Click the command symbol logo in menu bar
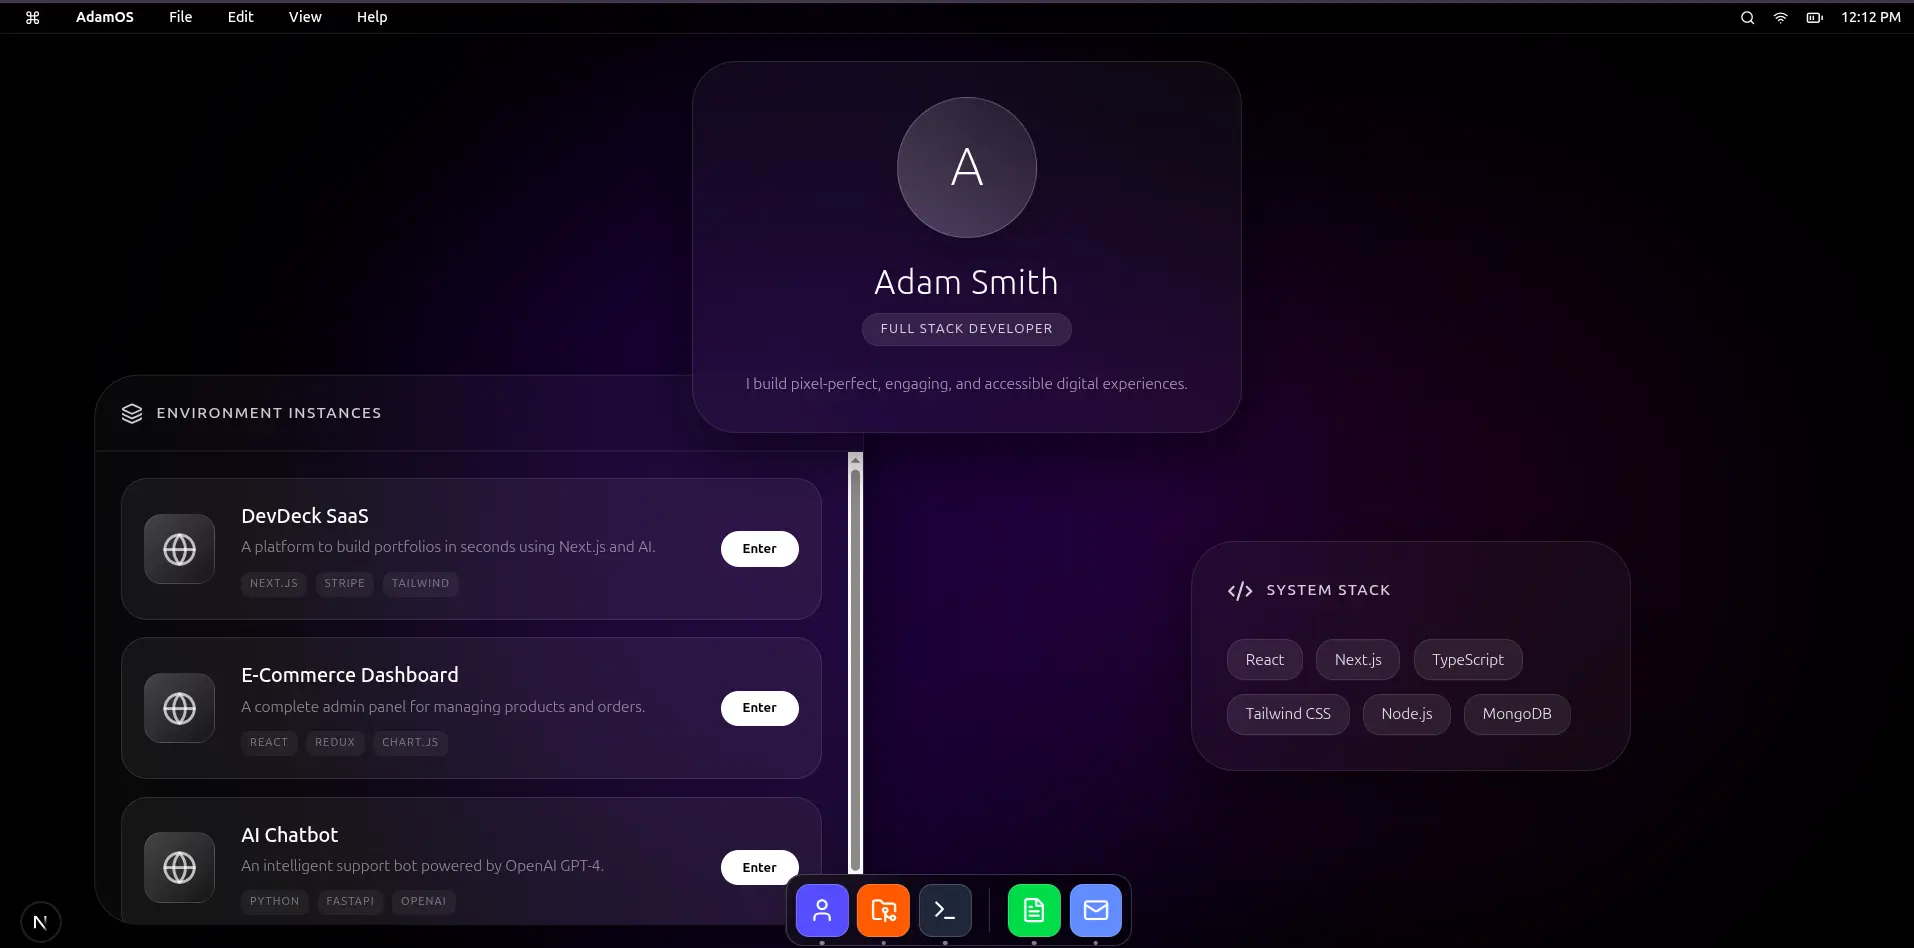Viewport: 1914px width, 948px height. 33,17
